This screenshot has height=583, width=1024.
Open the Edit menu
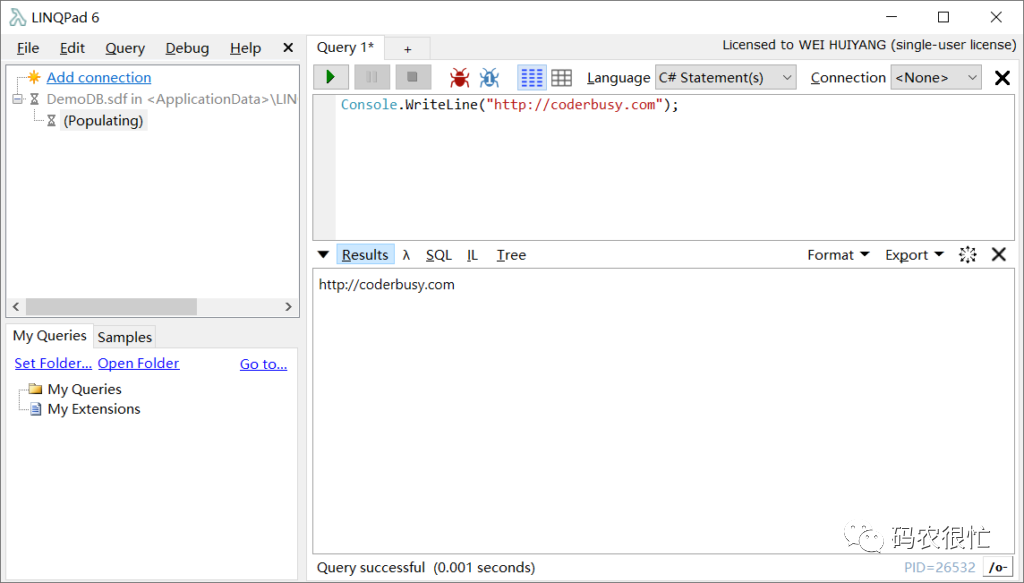(72, 48)
